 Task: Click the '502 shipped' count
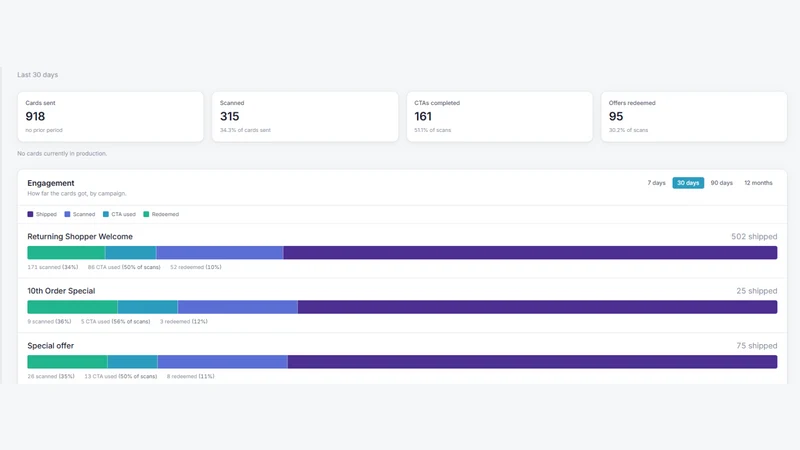[754, 236]
